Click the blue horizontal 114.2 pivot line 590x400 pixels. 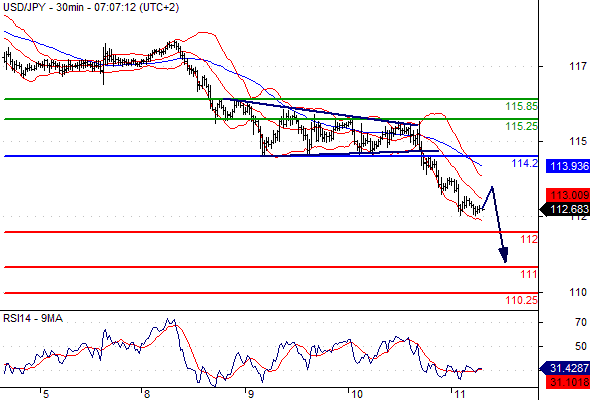(271, 156)
